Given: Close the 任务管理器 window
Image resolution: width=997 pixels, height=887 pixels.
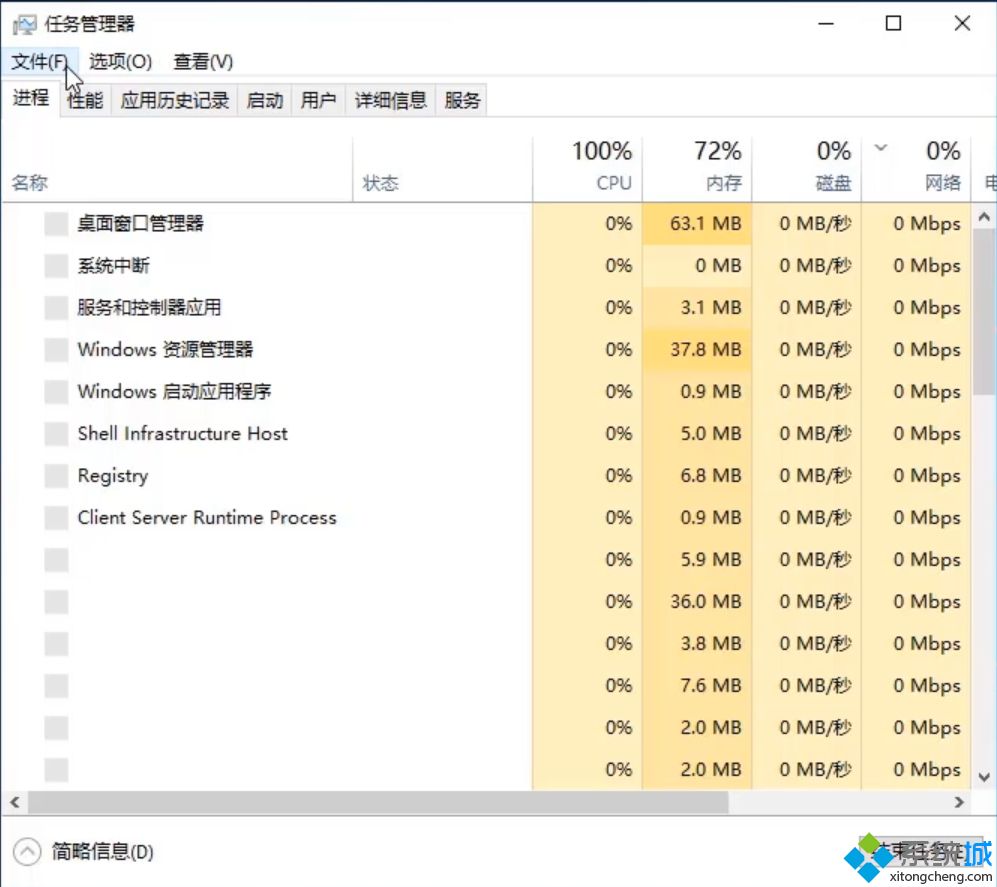Looking at the screenshot, I should (962, 24).
